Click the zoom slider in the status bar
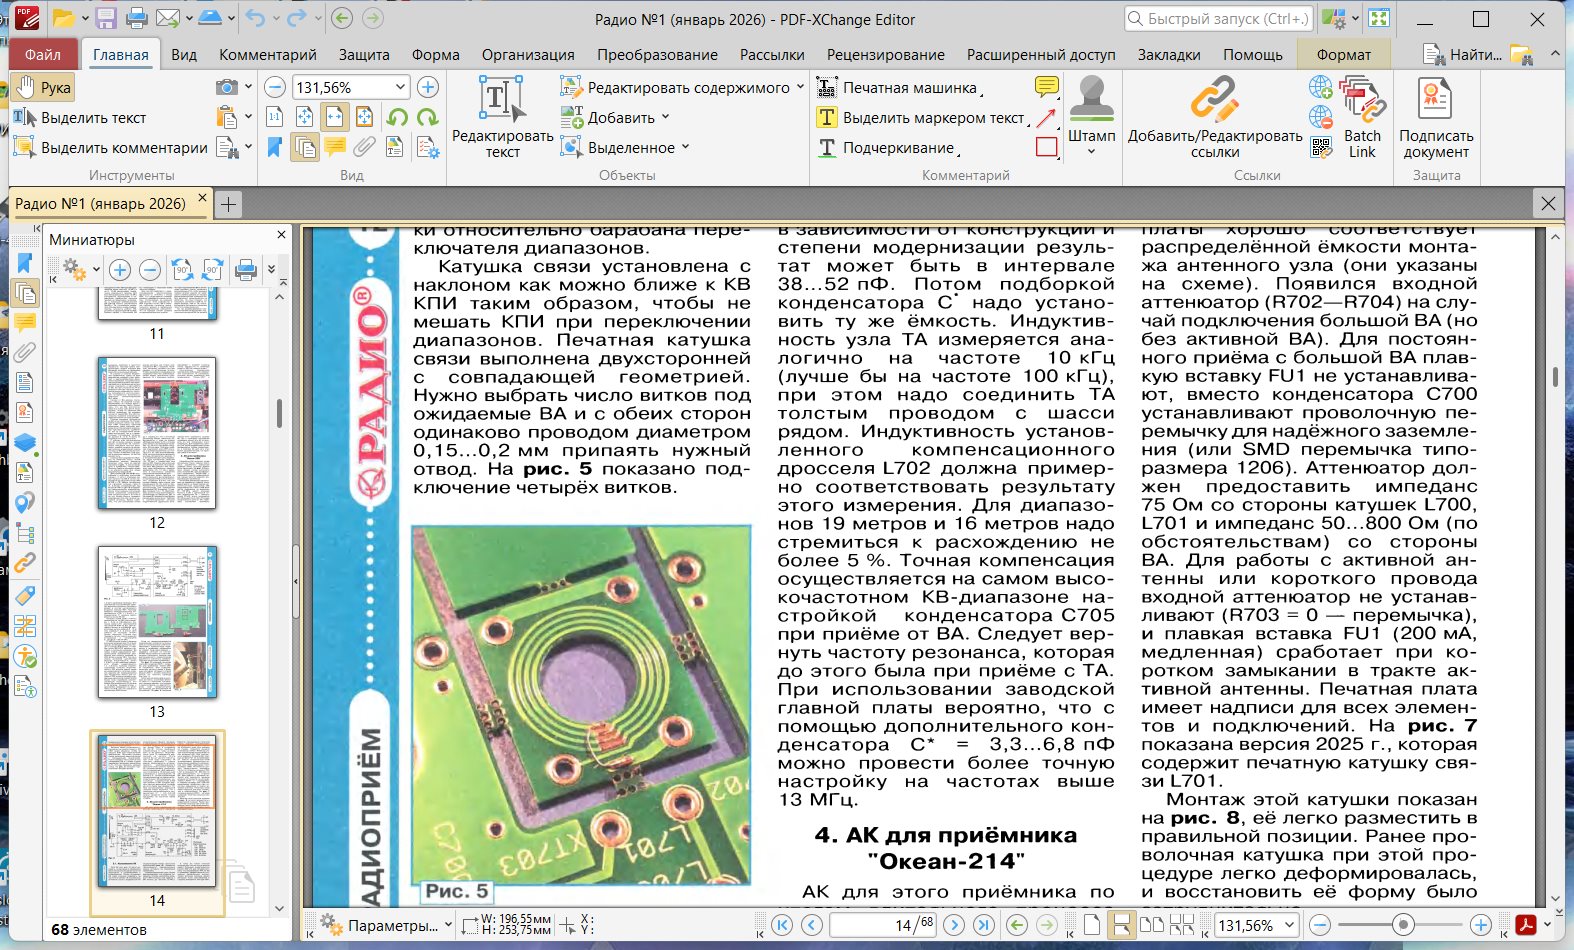 (x=1403, y=925)
